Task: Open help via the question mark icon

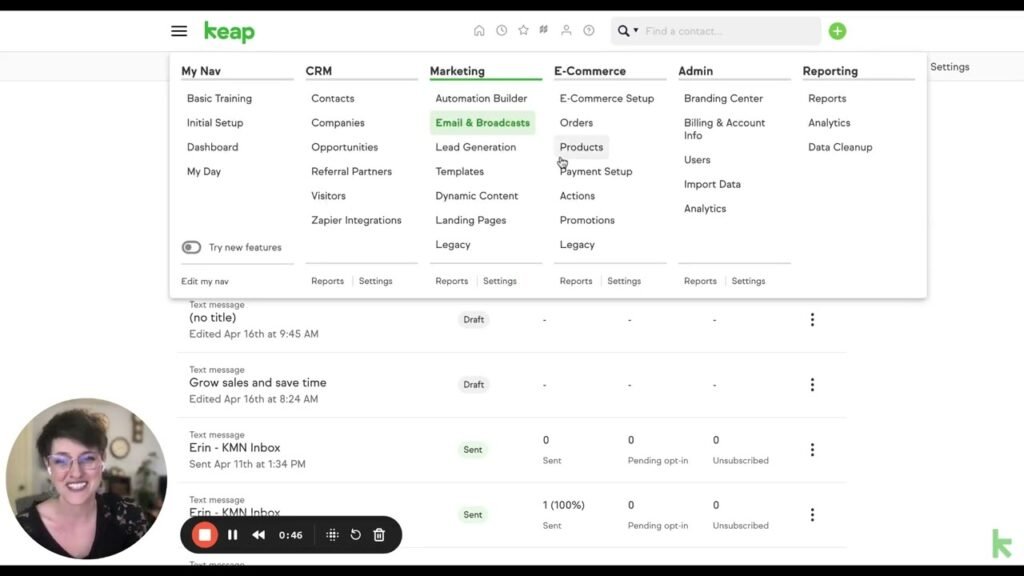Action: click(588, 30)
